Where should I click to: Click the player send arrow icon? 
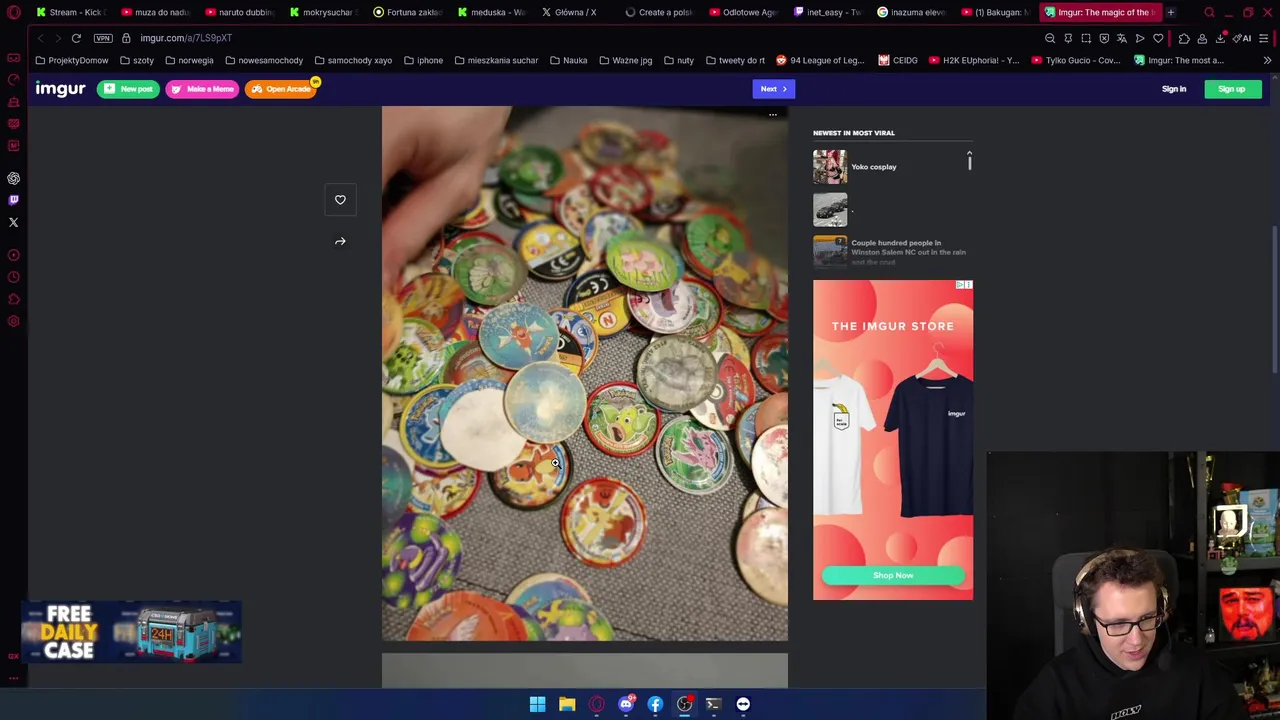1140,38
